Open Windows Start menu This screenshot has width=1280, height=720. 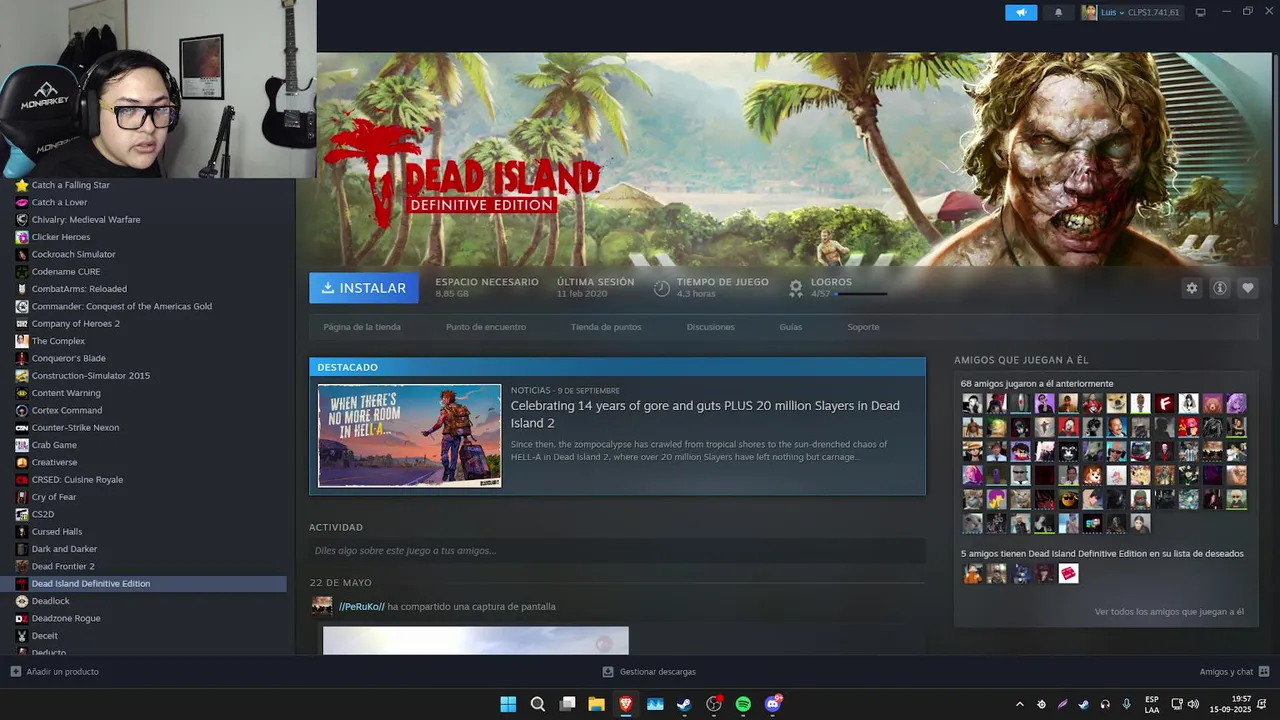click(508, 704)
